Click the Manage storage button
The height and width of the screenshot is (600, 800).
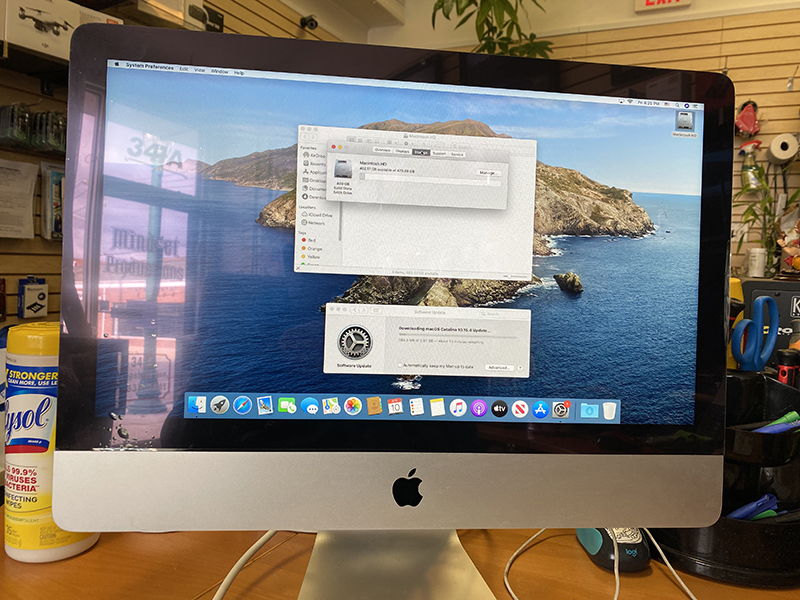coord(488,173)
